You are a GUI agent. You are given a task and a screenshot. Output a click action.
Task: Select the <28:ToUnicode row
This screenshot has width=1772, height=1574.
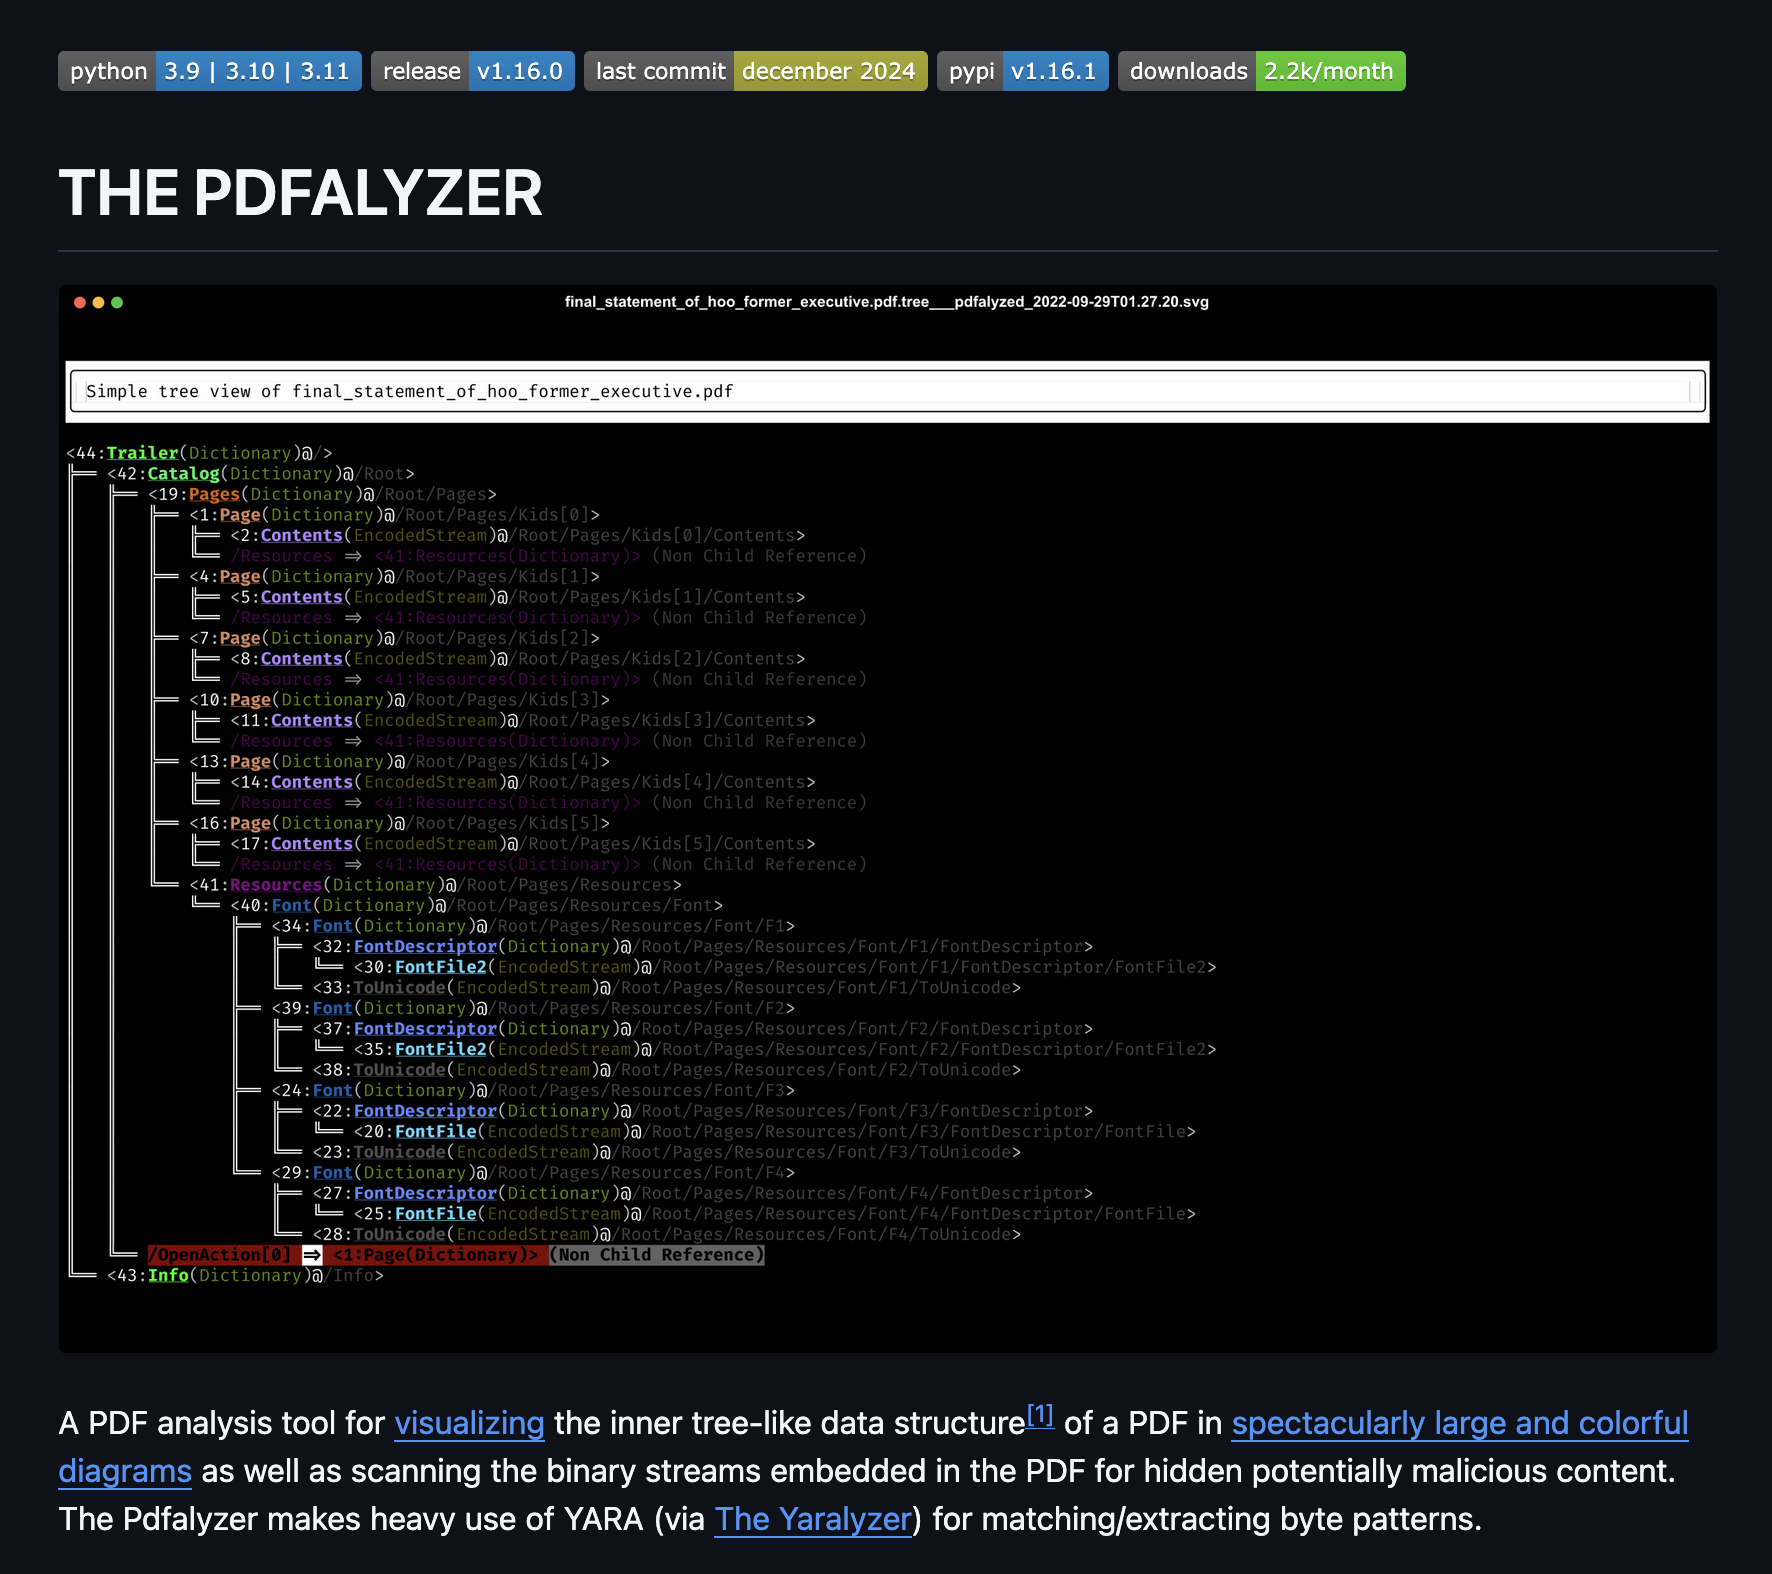[x=667, y=1234]
